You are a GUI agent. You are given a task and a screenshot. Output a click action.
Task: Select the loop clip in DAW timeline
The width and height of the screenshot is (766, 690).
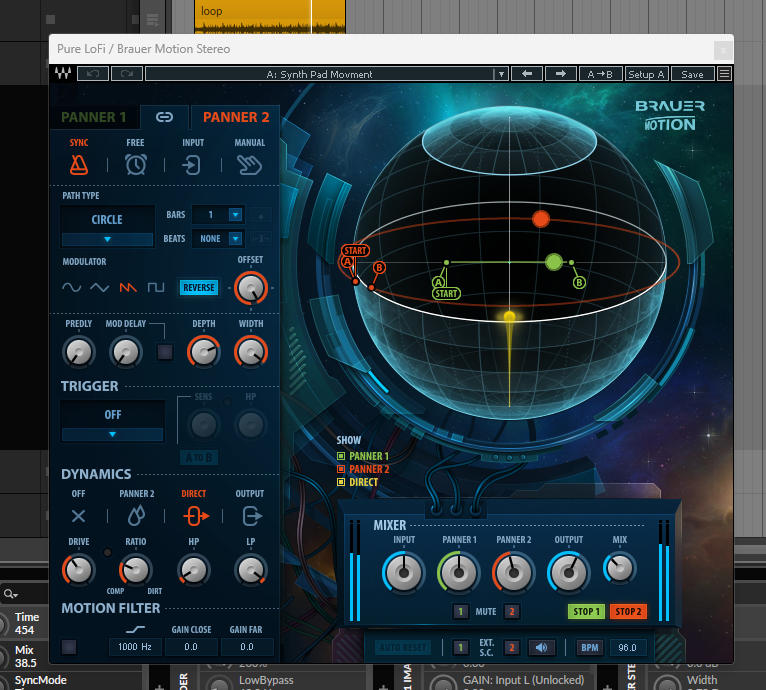pyautogui.click(x=270, y=17)
